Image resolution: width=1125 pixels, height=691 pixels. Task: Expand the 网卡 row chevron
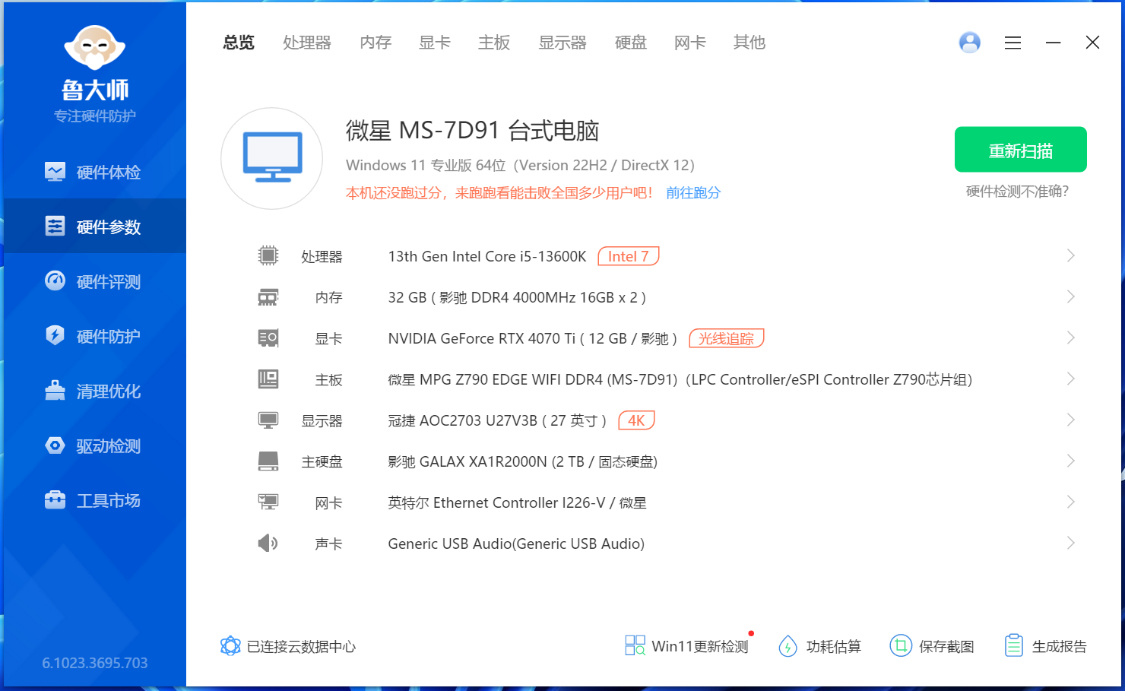click(1070, 502)
